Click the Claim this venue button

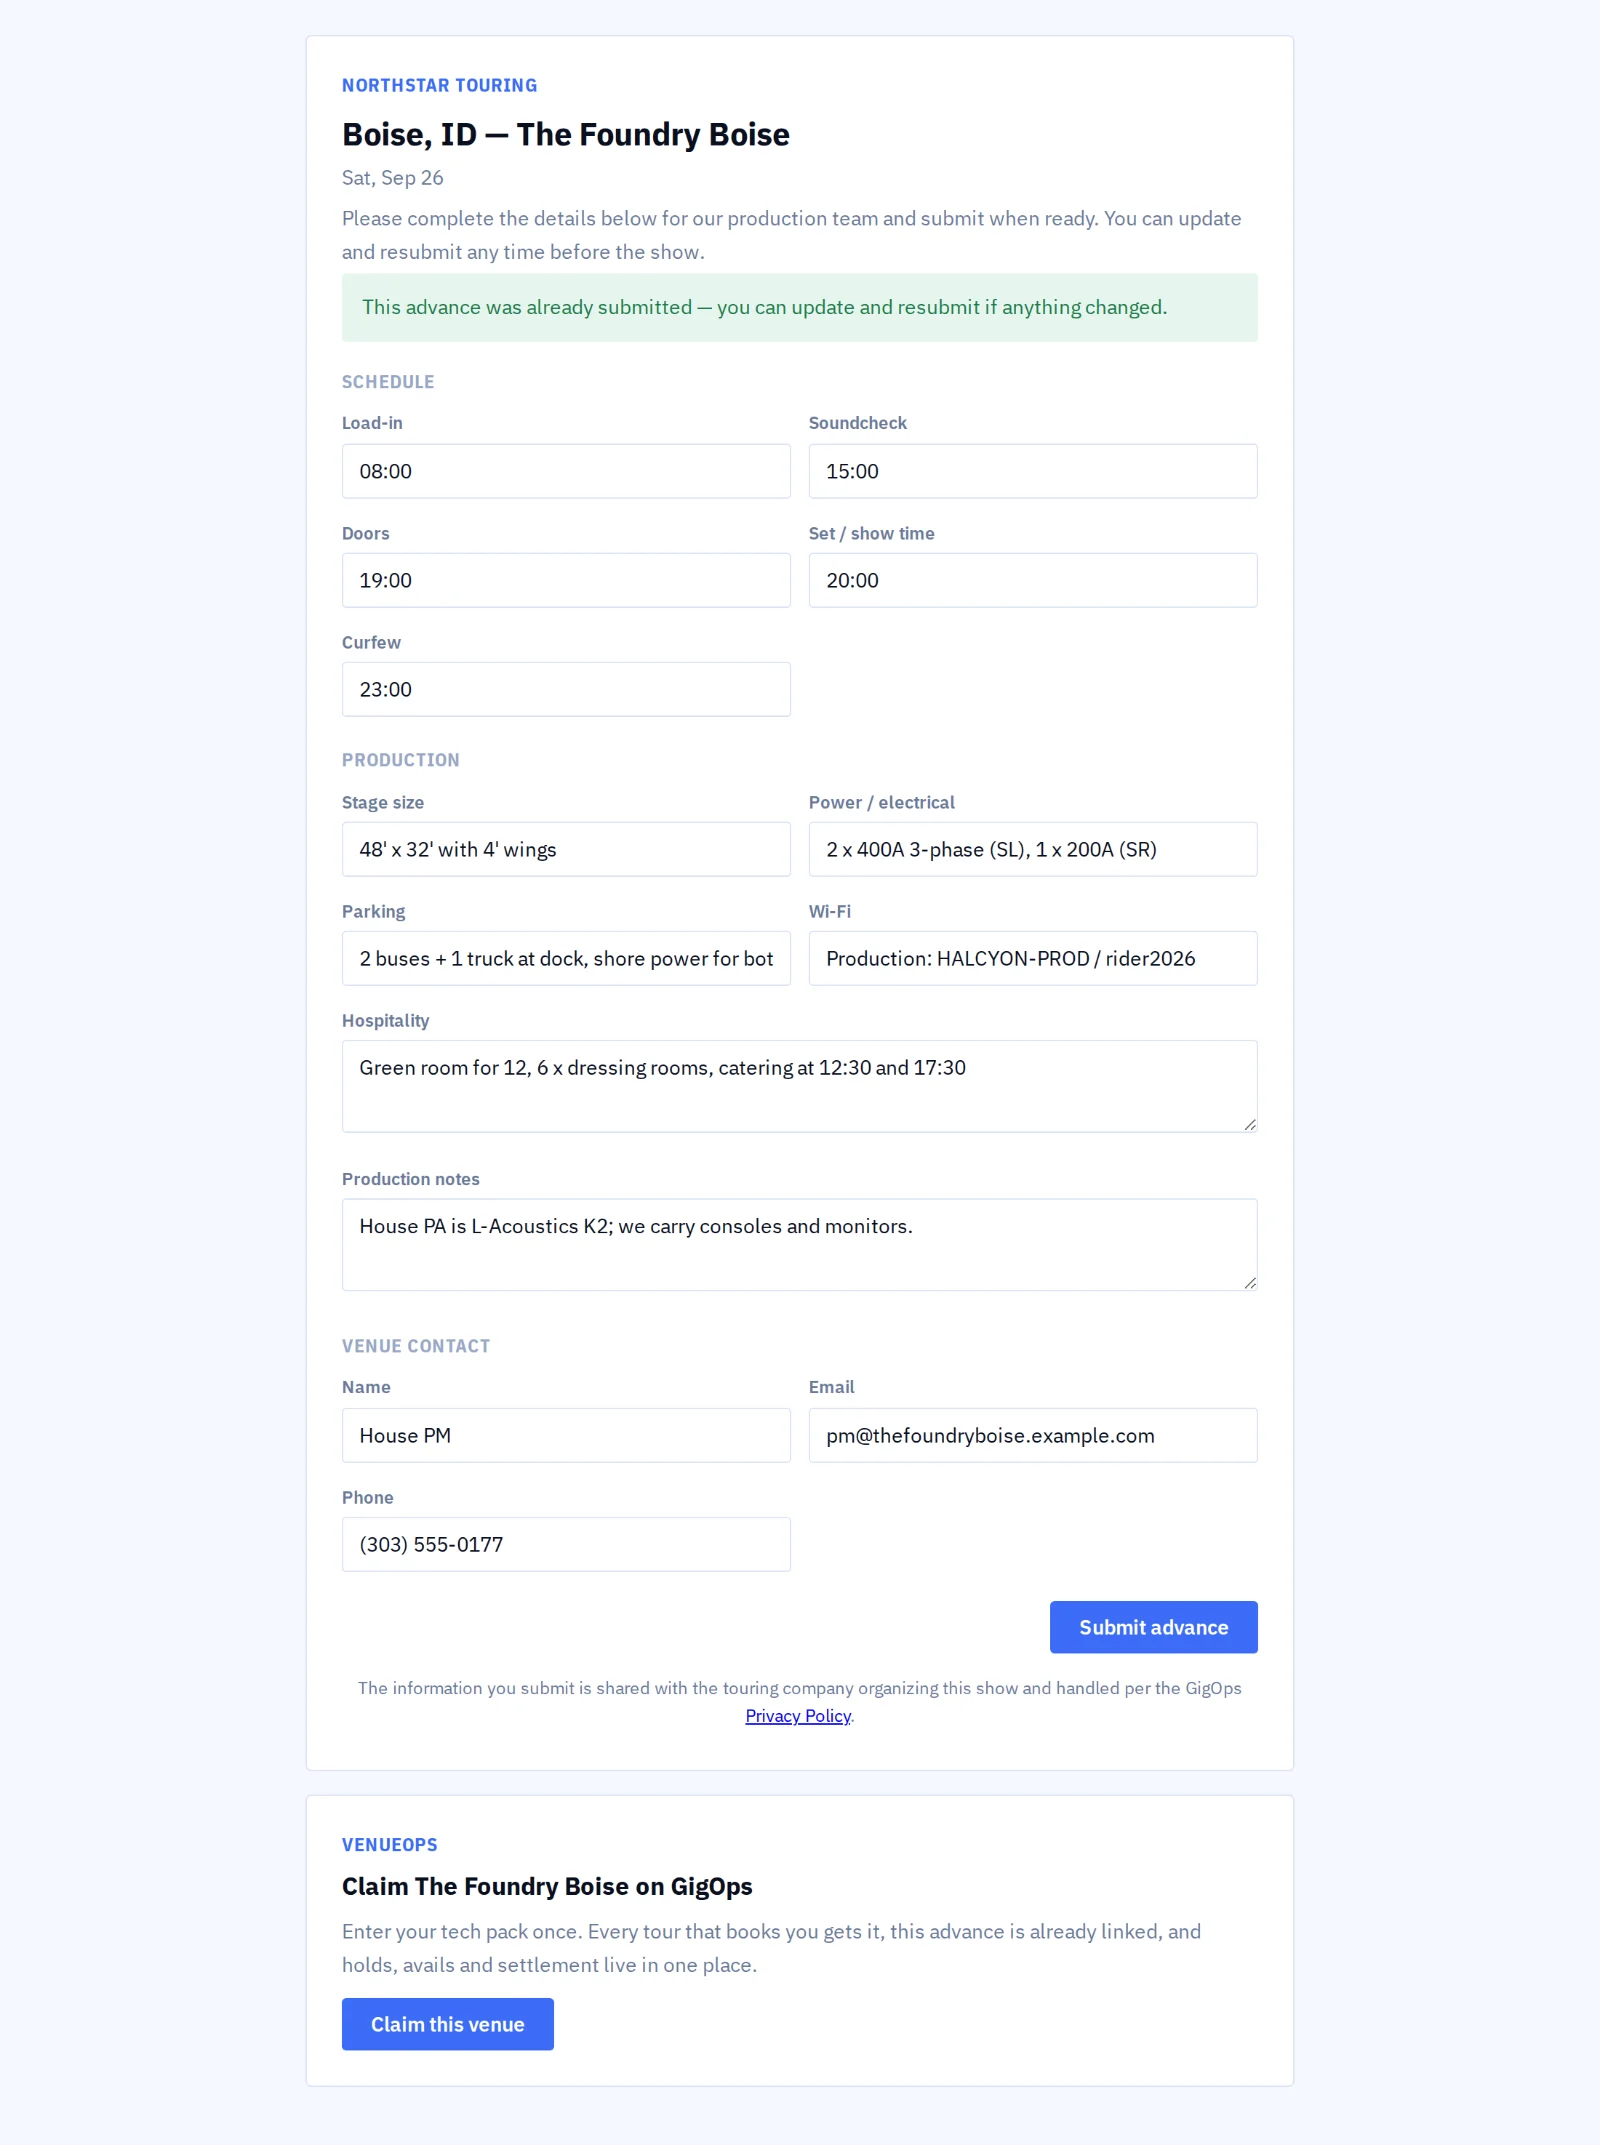pyautogui.click(x=448, y=2024)
